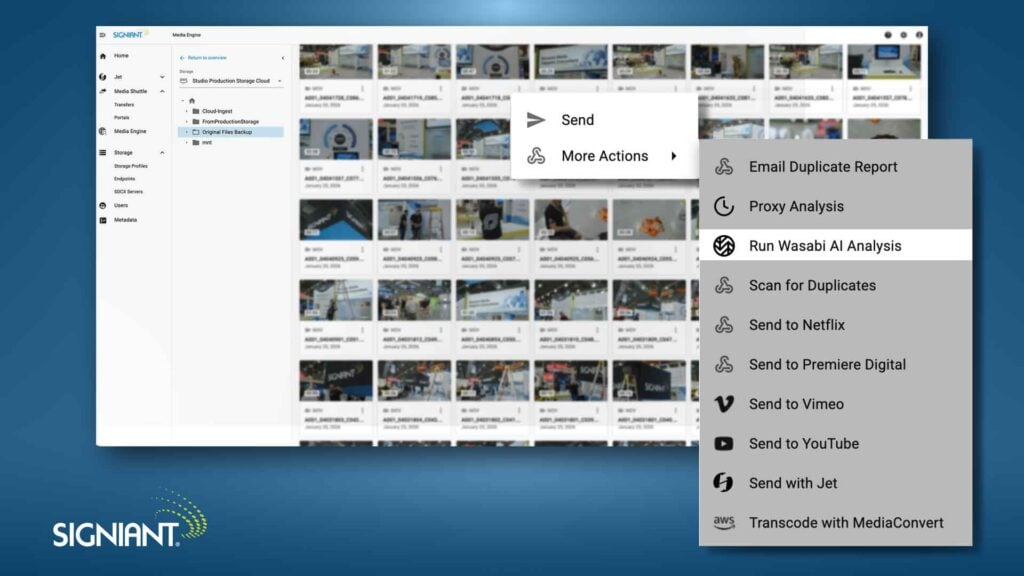This screenshot has height=576, width=1024.
Task: Open the first video thumbnail in top row
Action: pyautogui.click(x=336, y=61)
